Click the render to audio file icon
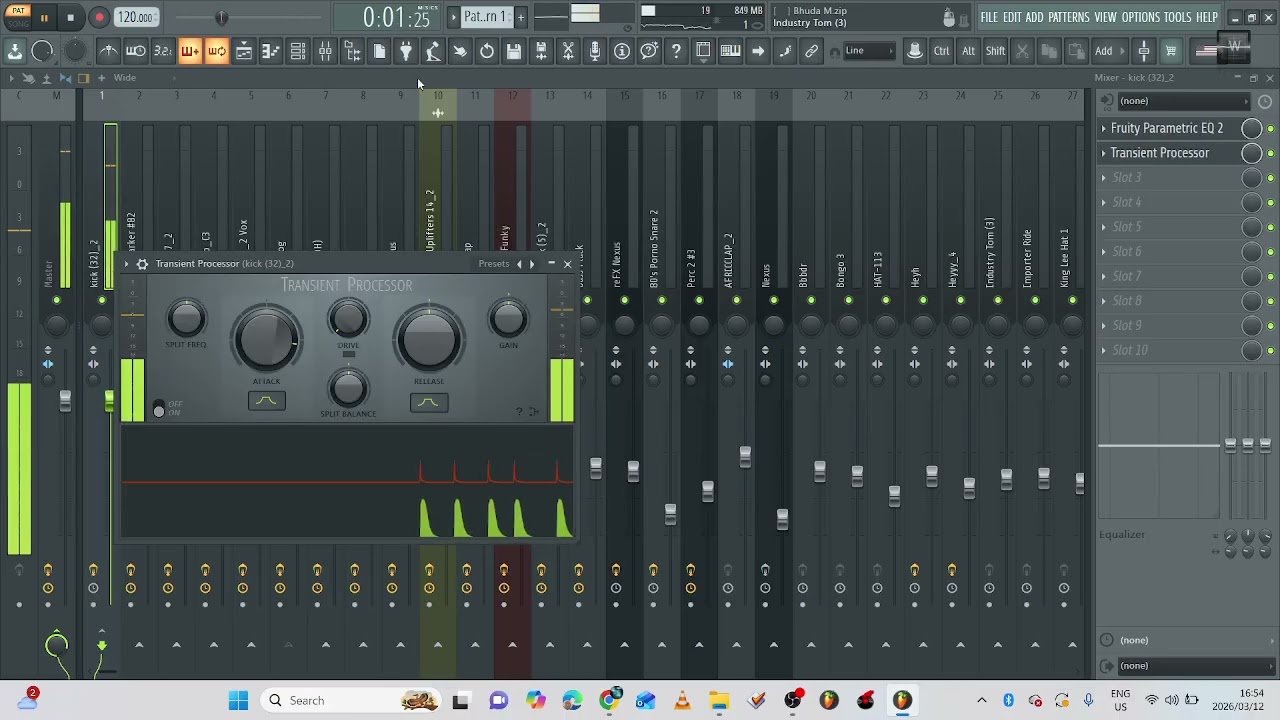1280x720 pixels. 541,51
